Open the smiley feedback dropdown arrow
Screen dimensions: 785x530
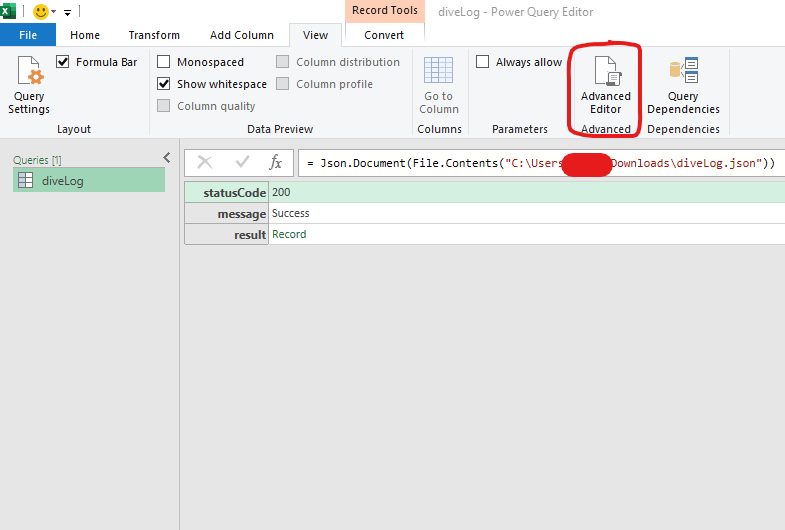tap(54, 12)
